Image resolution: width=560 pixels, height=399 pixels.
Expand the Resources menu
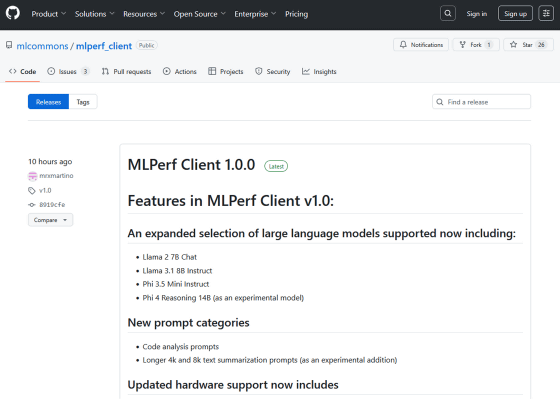point(144,14)
